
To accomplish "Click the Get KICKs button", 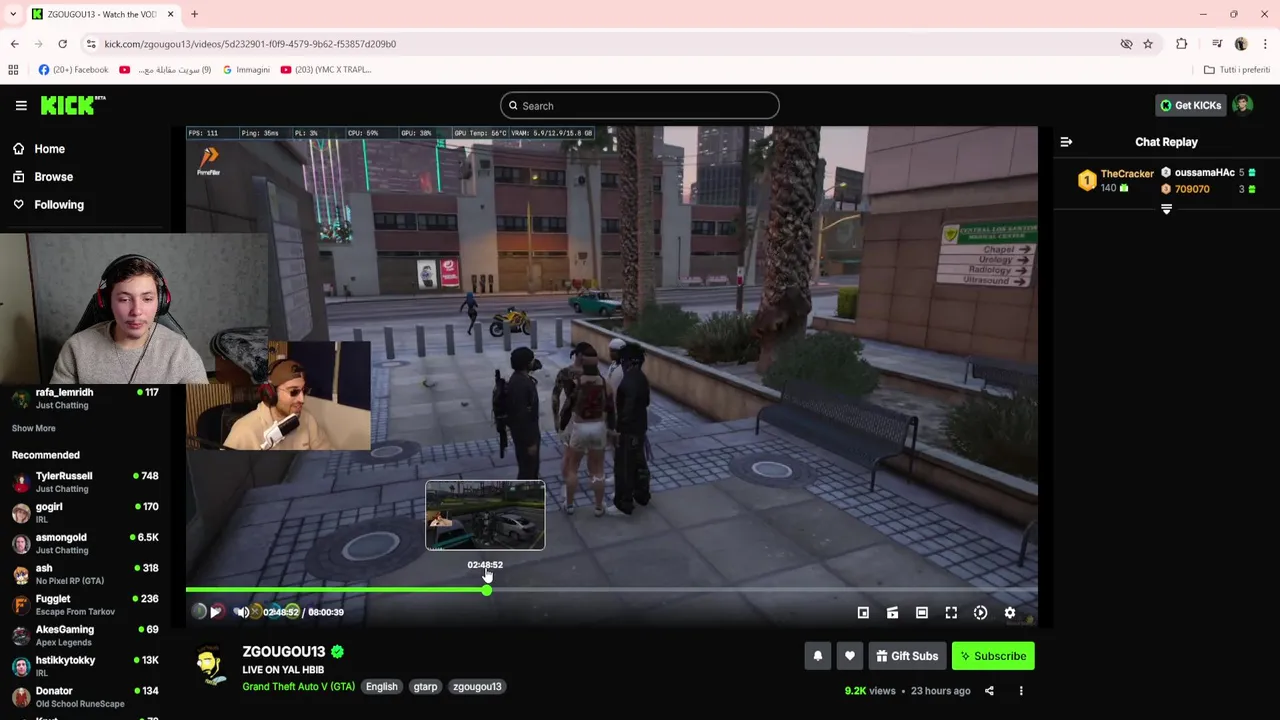I will pyautogui.click(x=1190, y=105).
